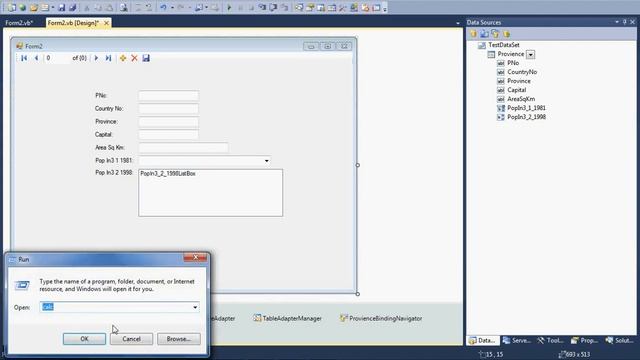Click the Capital text box on form
The image size is (640, 360).
[x=169, y=135]
